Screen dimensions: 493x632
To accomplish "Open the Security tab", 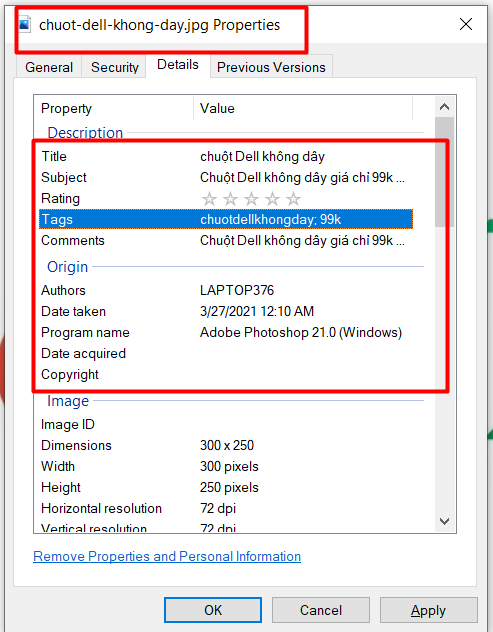I will coord(114,67).
